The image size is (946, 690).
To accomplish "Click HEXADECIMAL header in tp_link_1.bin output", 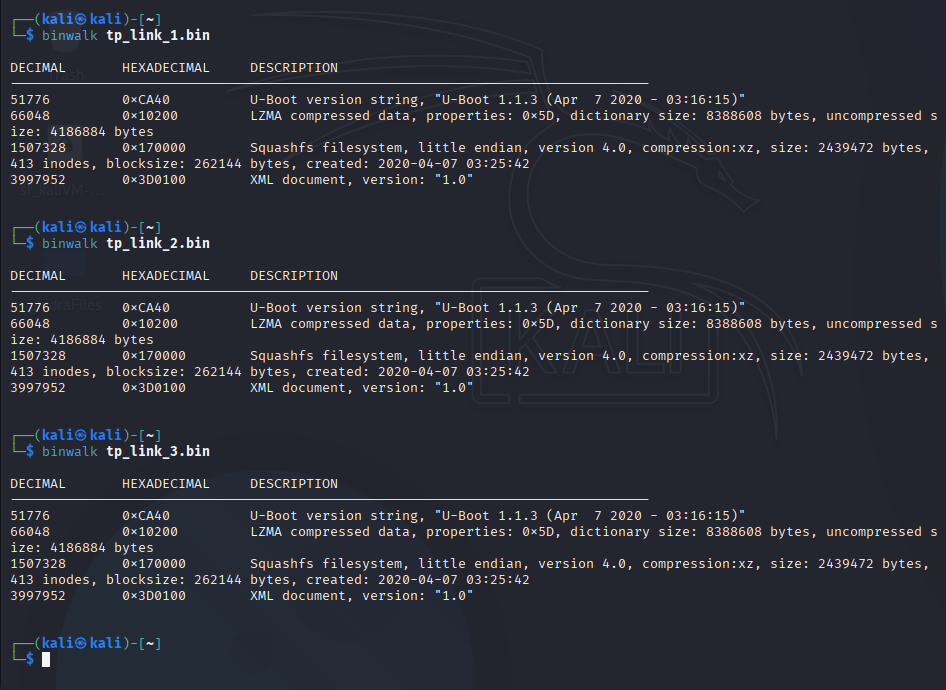I will click(165, 68).
